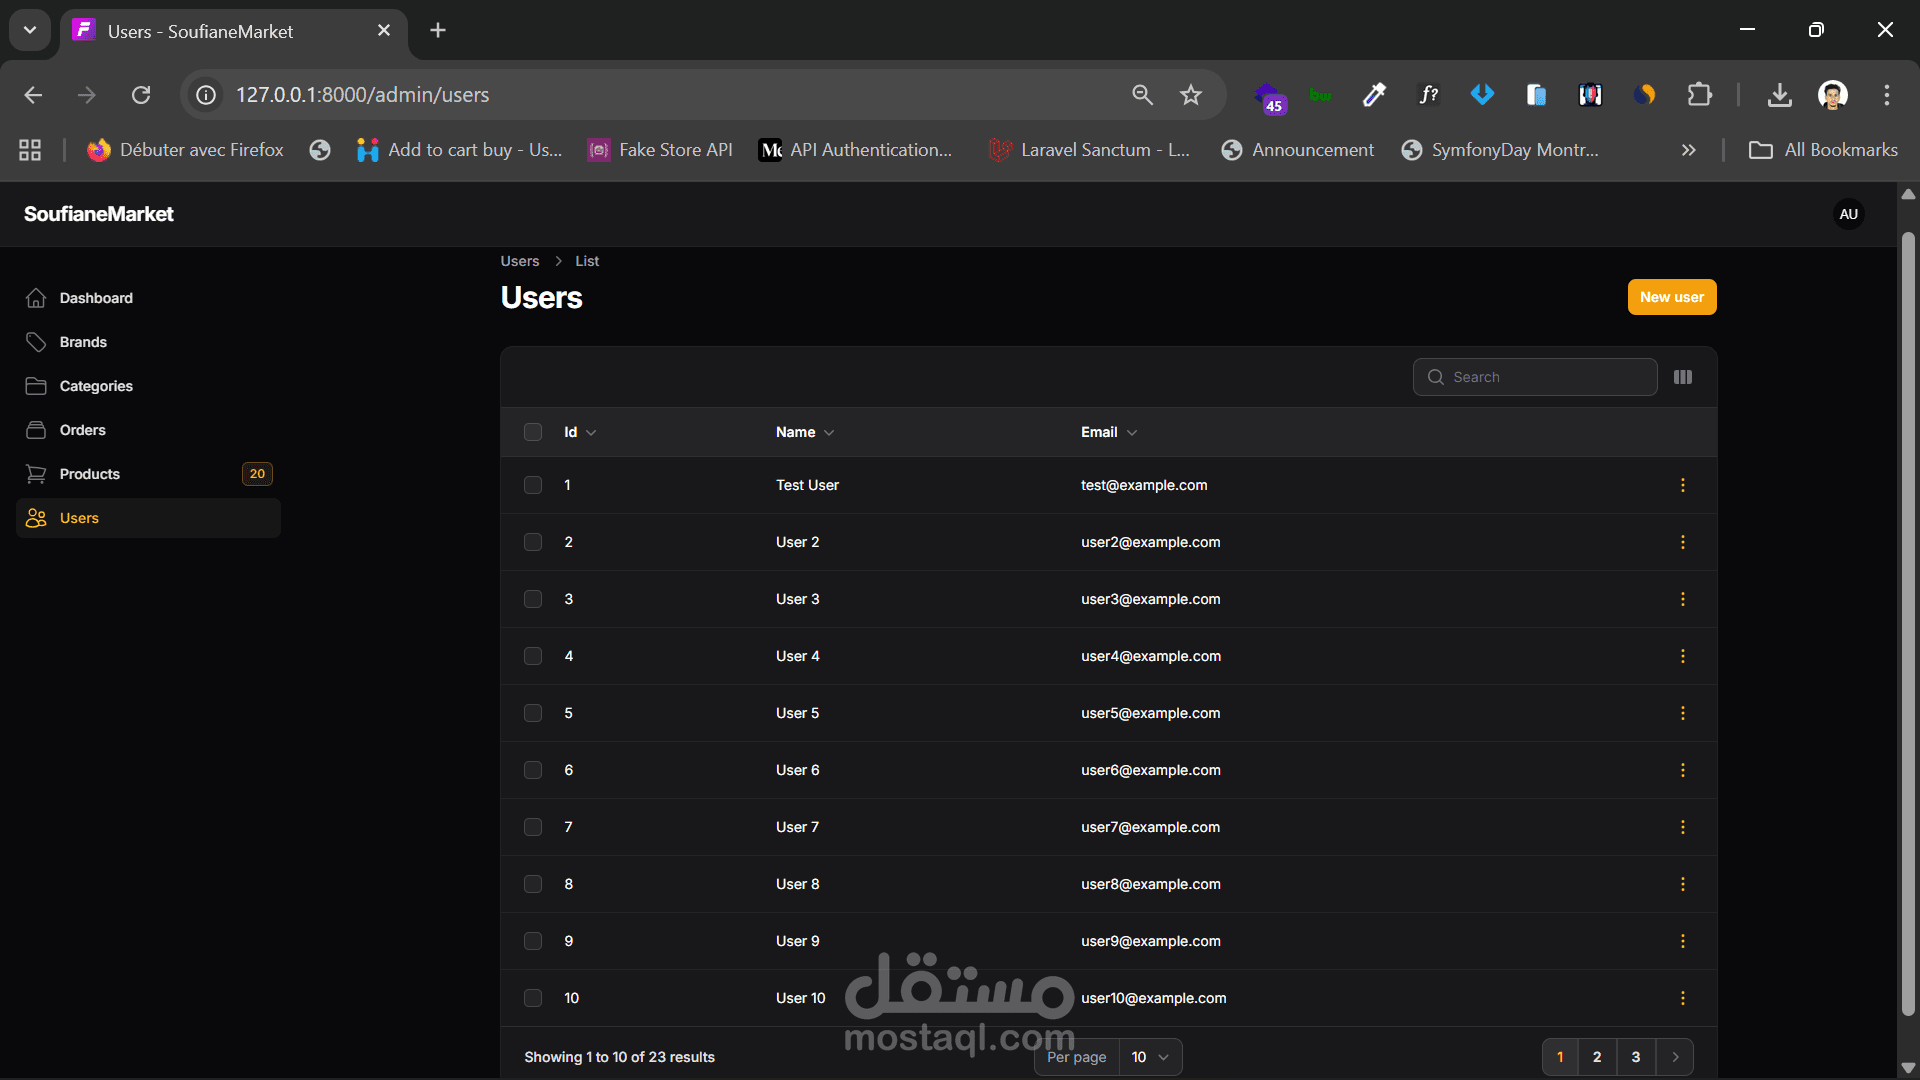This screenshot has height=1080, width=1920.
Task: Open the browser Extensions puzzle icon
Action: [1699, 95]
